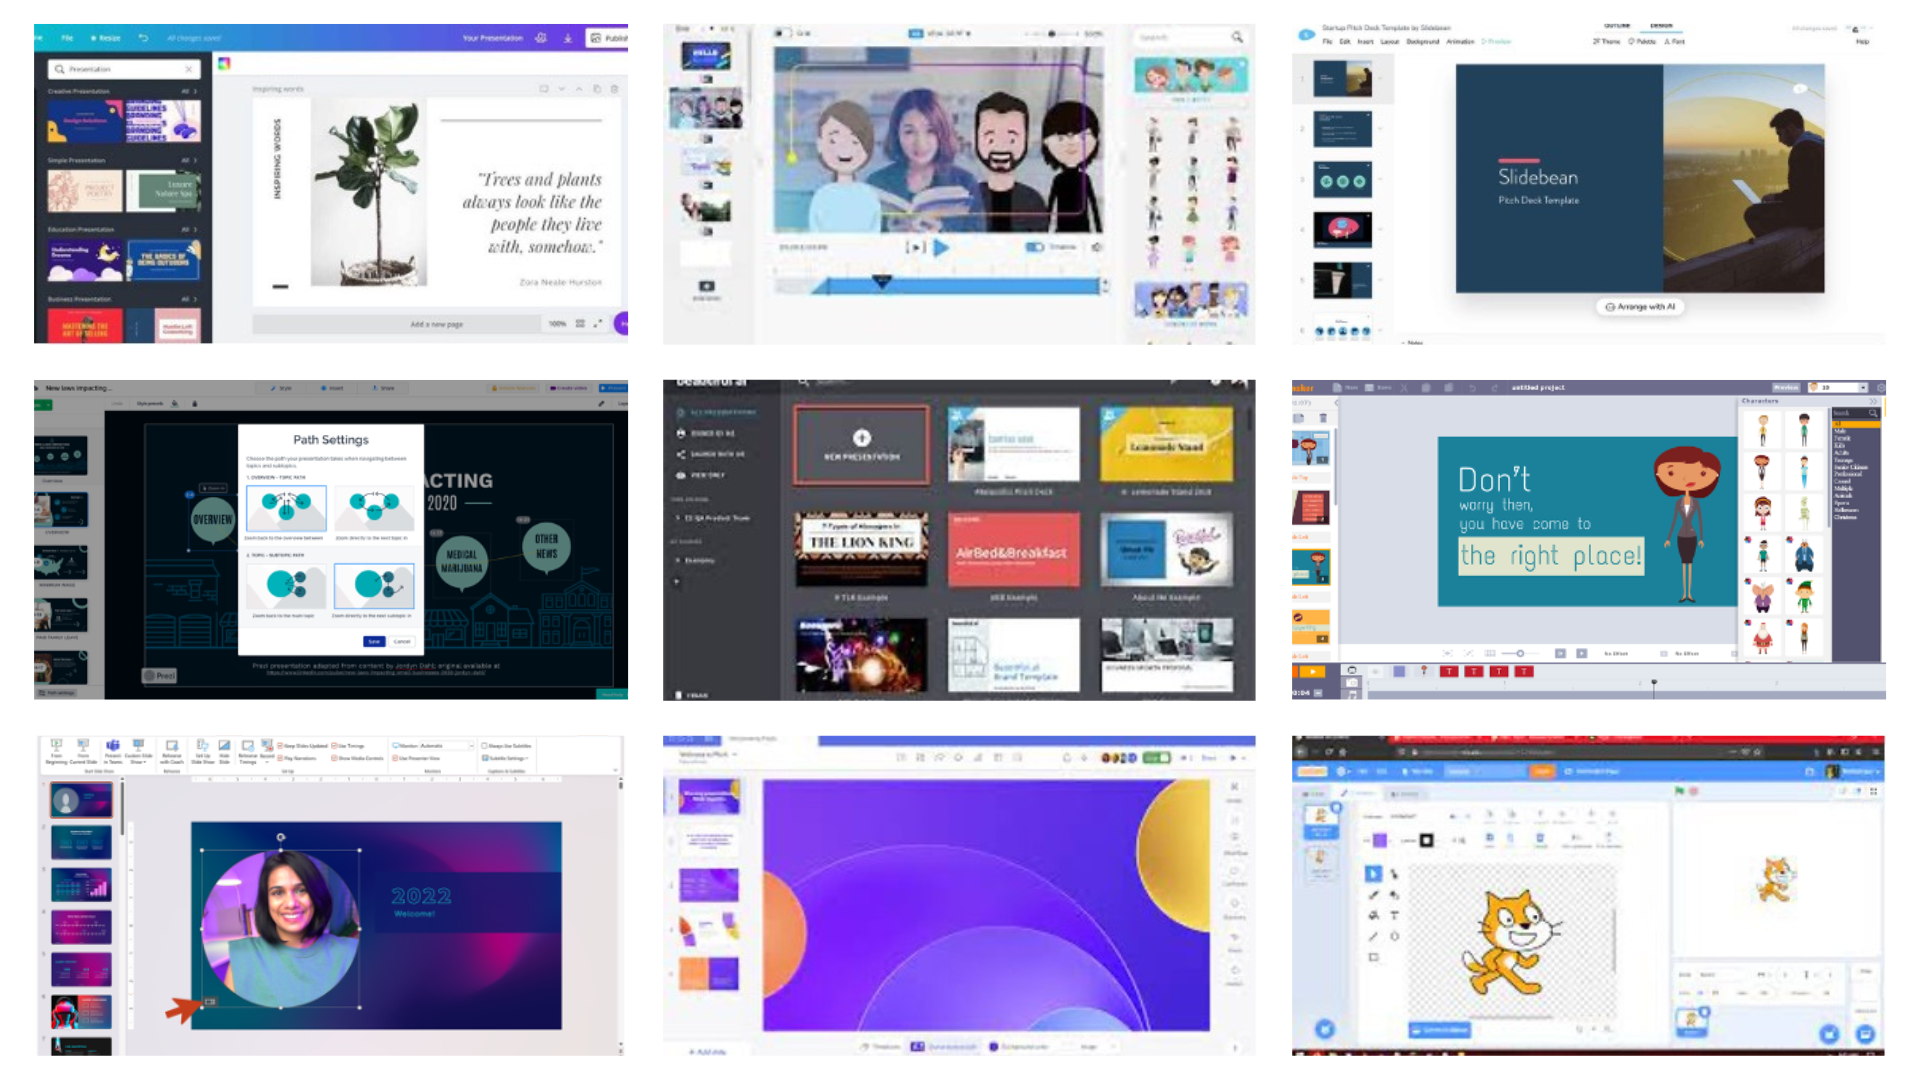Click the search magnifier in the character library panel

coord(1237,37)
